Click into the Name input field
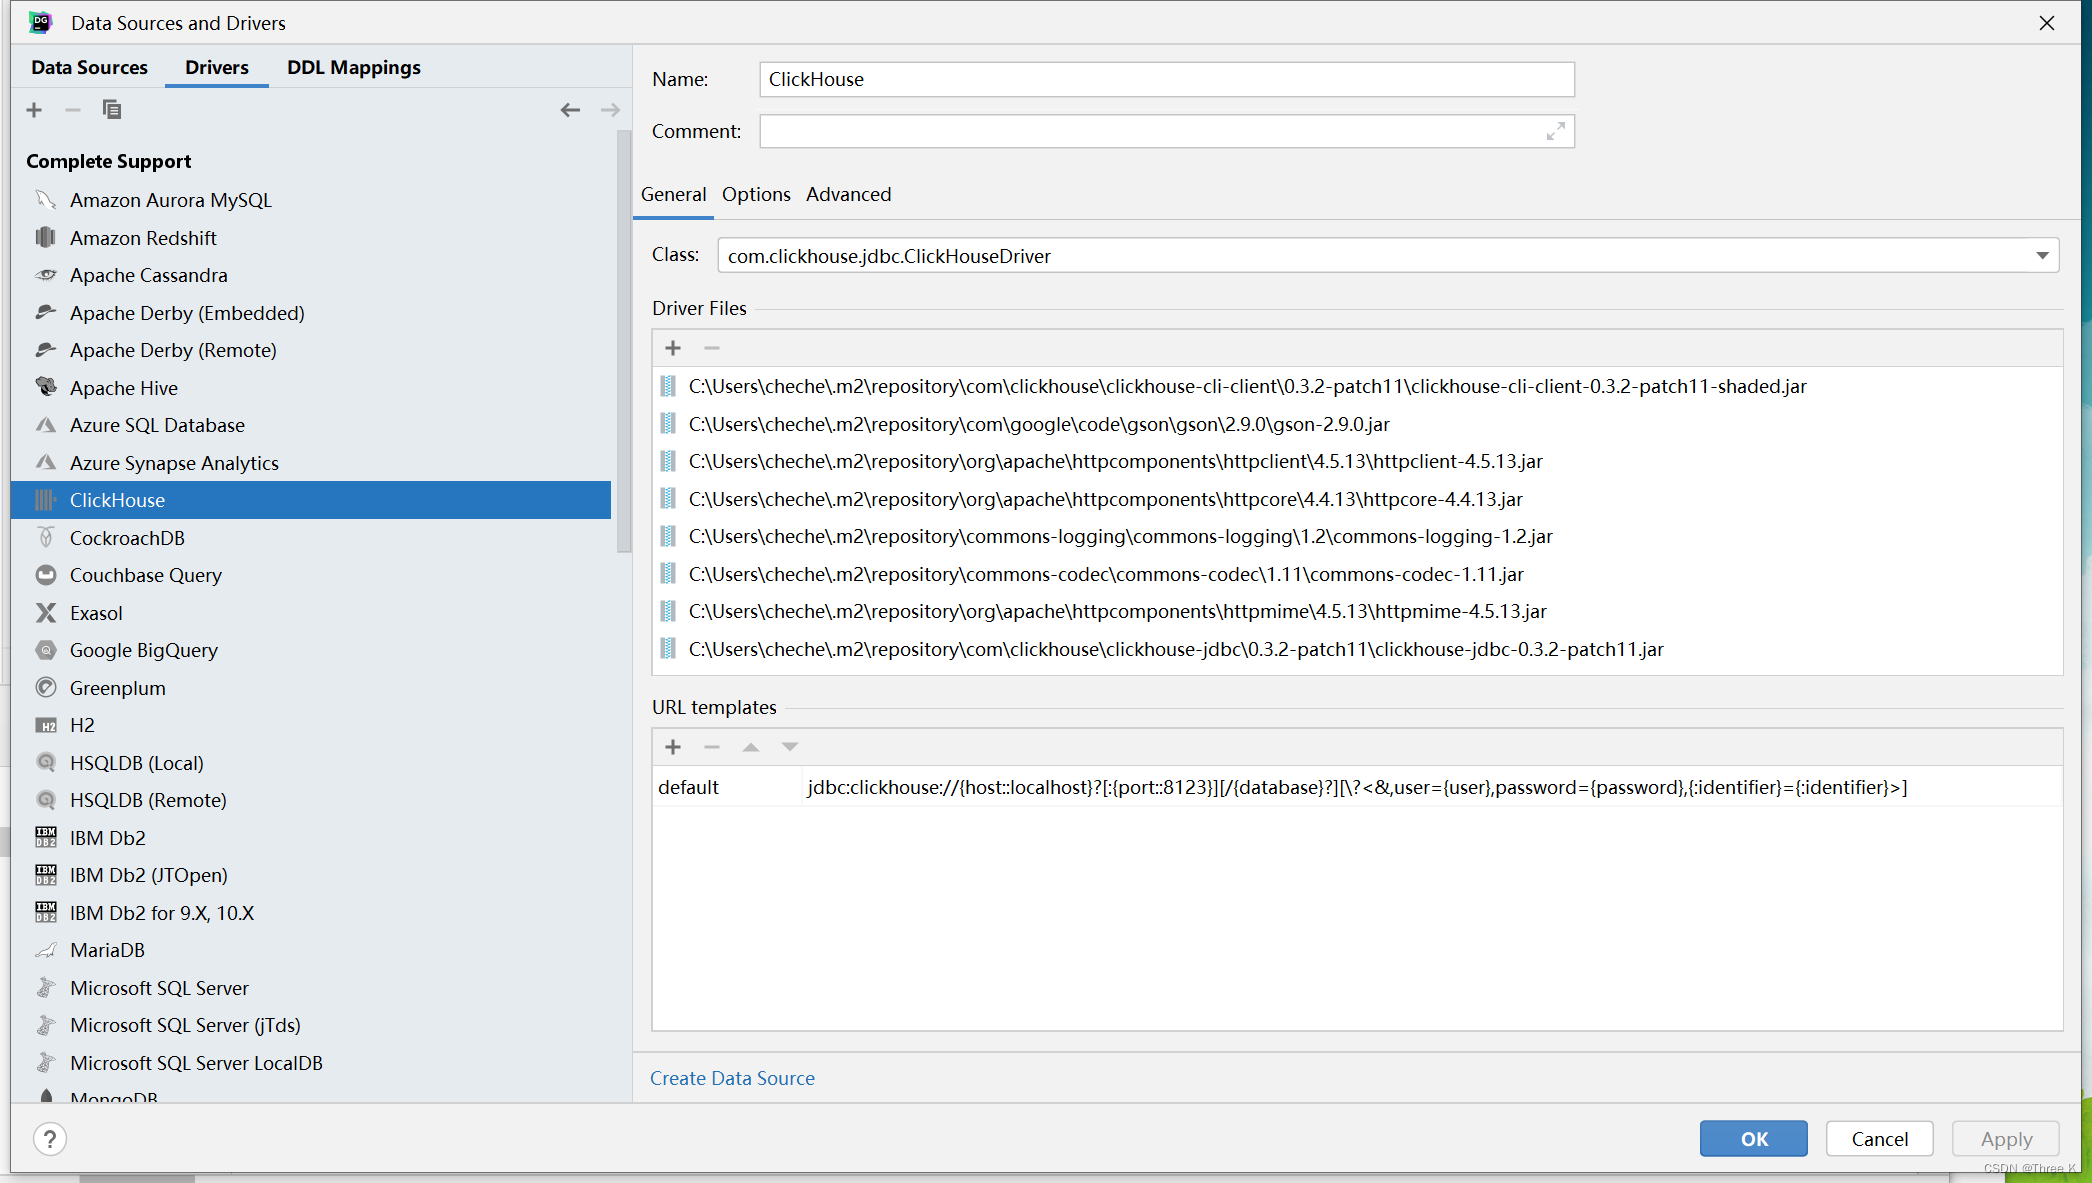Viewport: 2092px width, 1183px height. tap(1166, 79)
